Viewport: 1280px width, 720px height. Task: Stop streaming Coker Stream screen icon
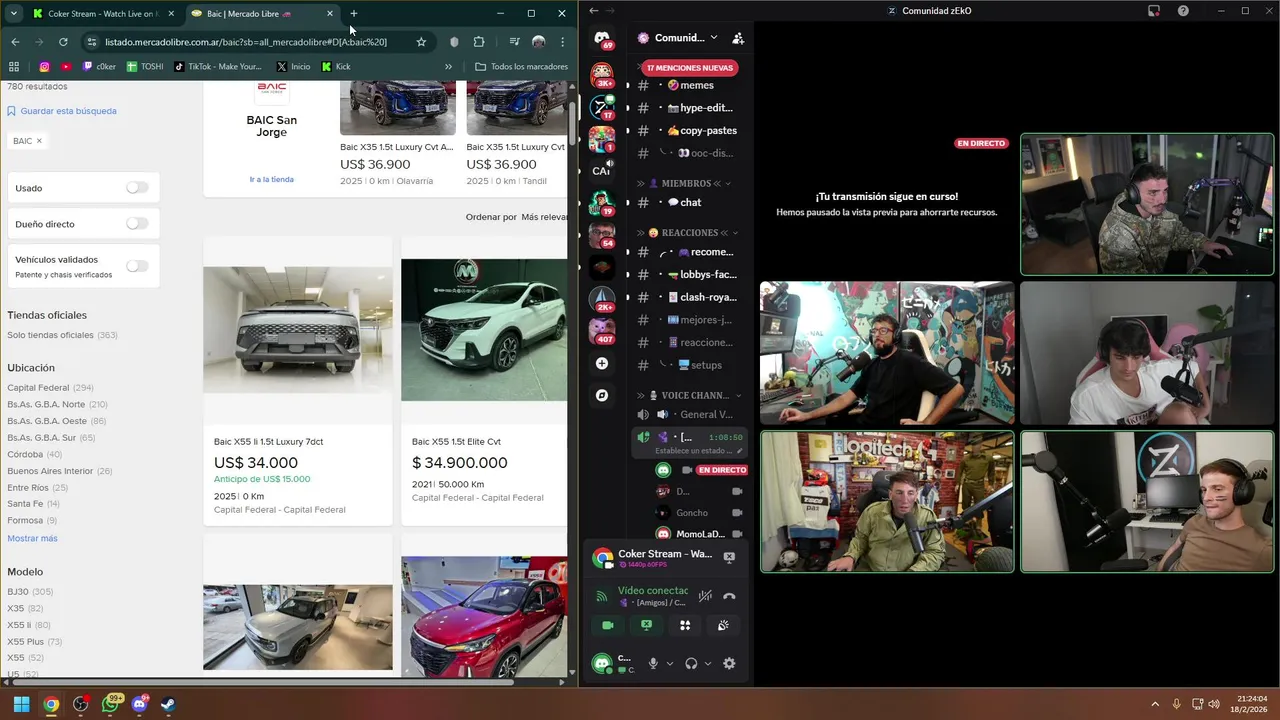729,557
